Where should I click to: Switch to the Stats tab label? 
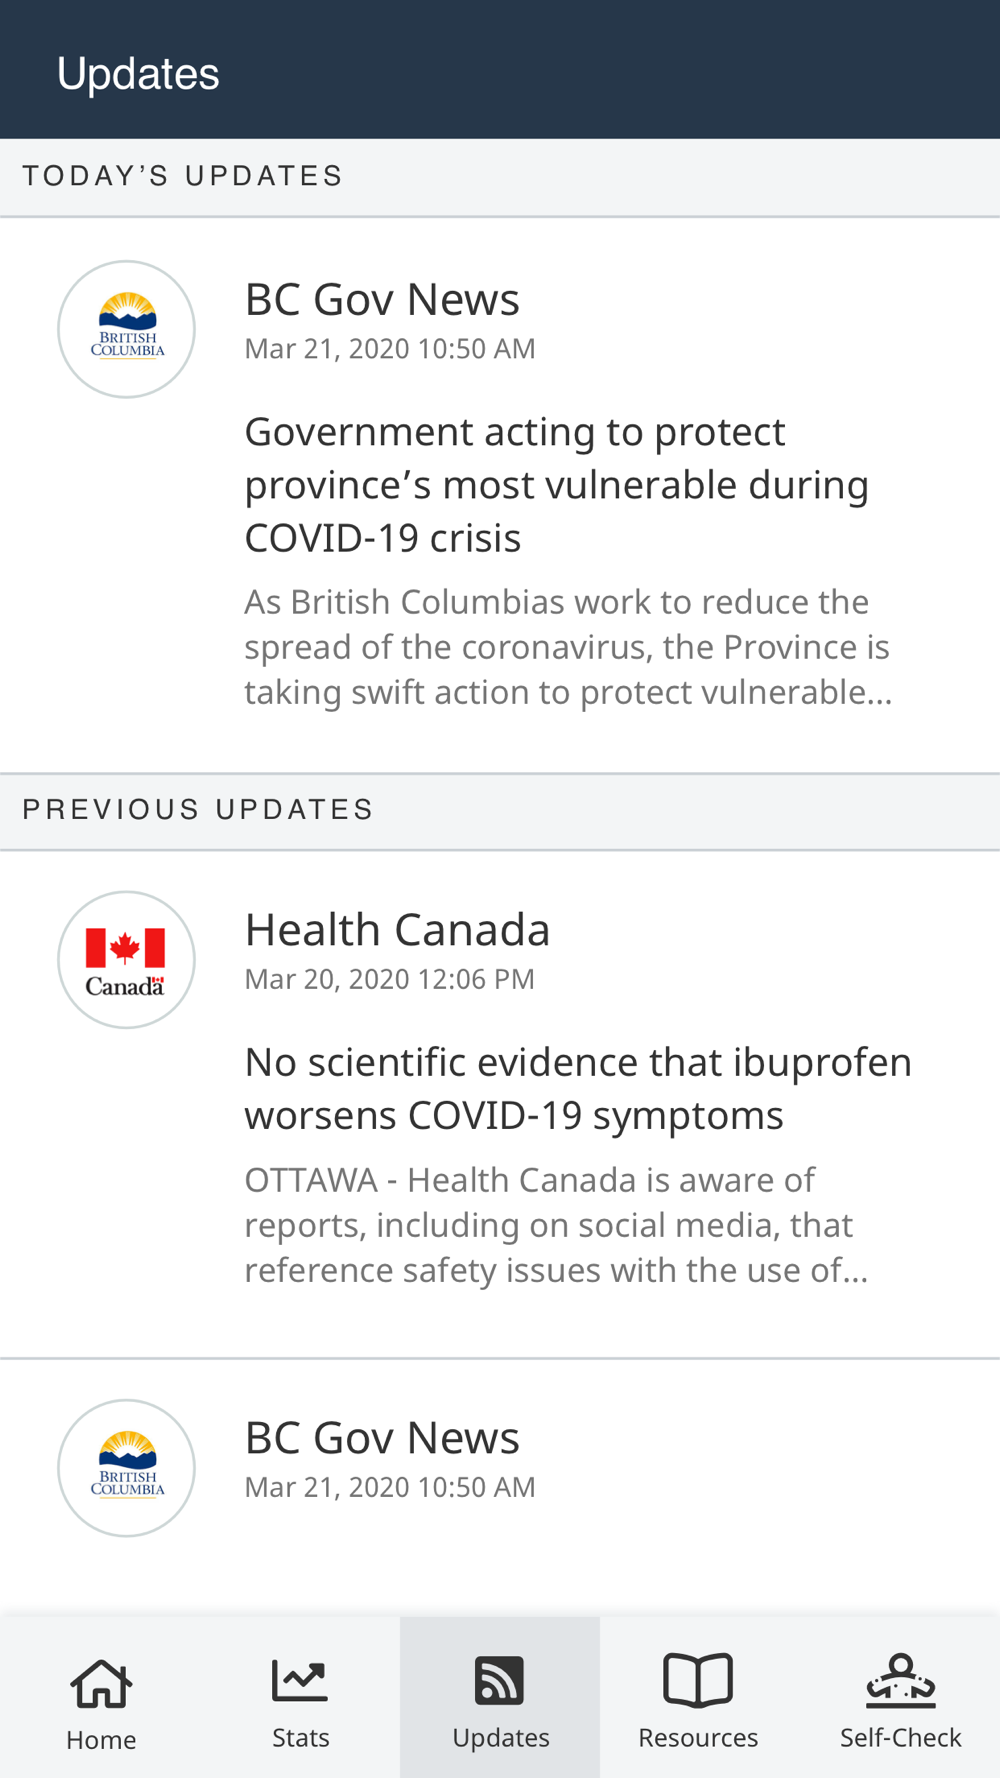[x=301, y=1738]
